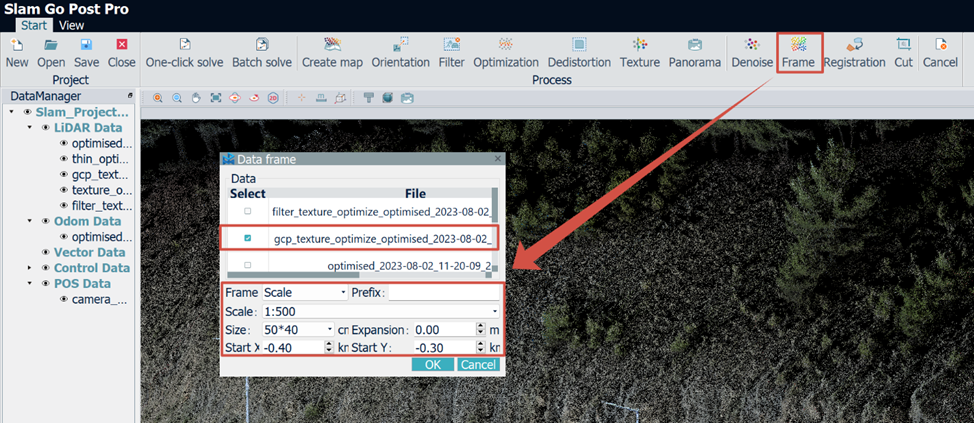
Task: Check the filter_texture_optimize file checkbox
Action: [x=248, y=211]
